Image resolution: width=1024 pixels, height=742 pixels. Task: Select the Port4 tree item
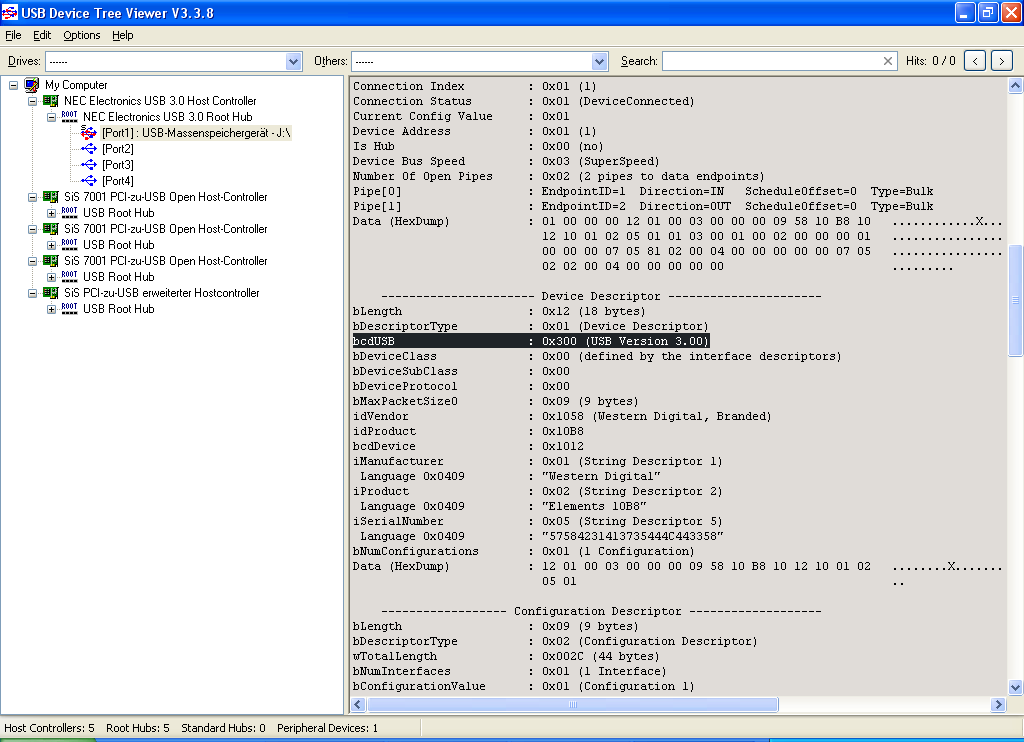[x=118, y=181]
